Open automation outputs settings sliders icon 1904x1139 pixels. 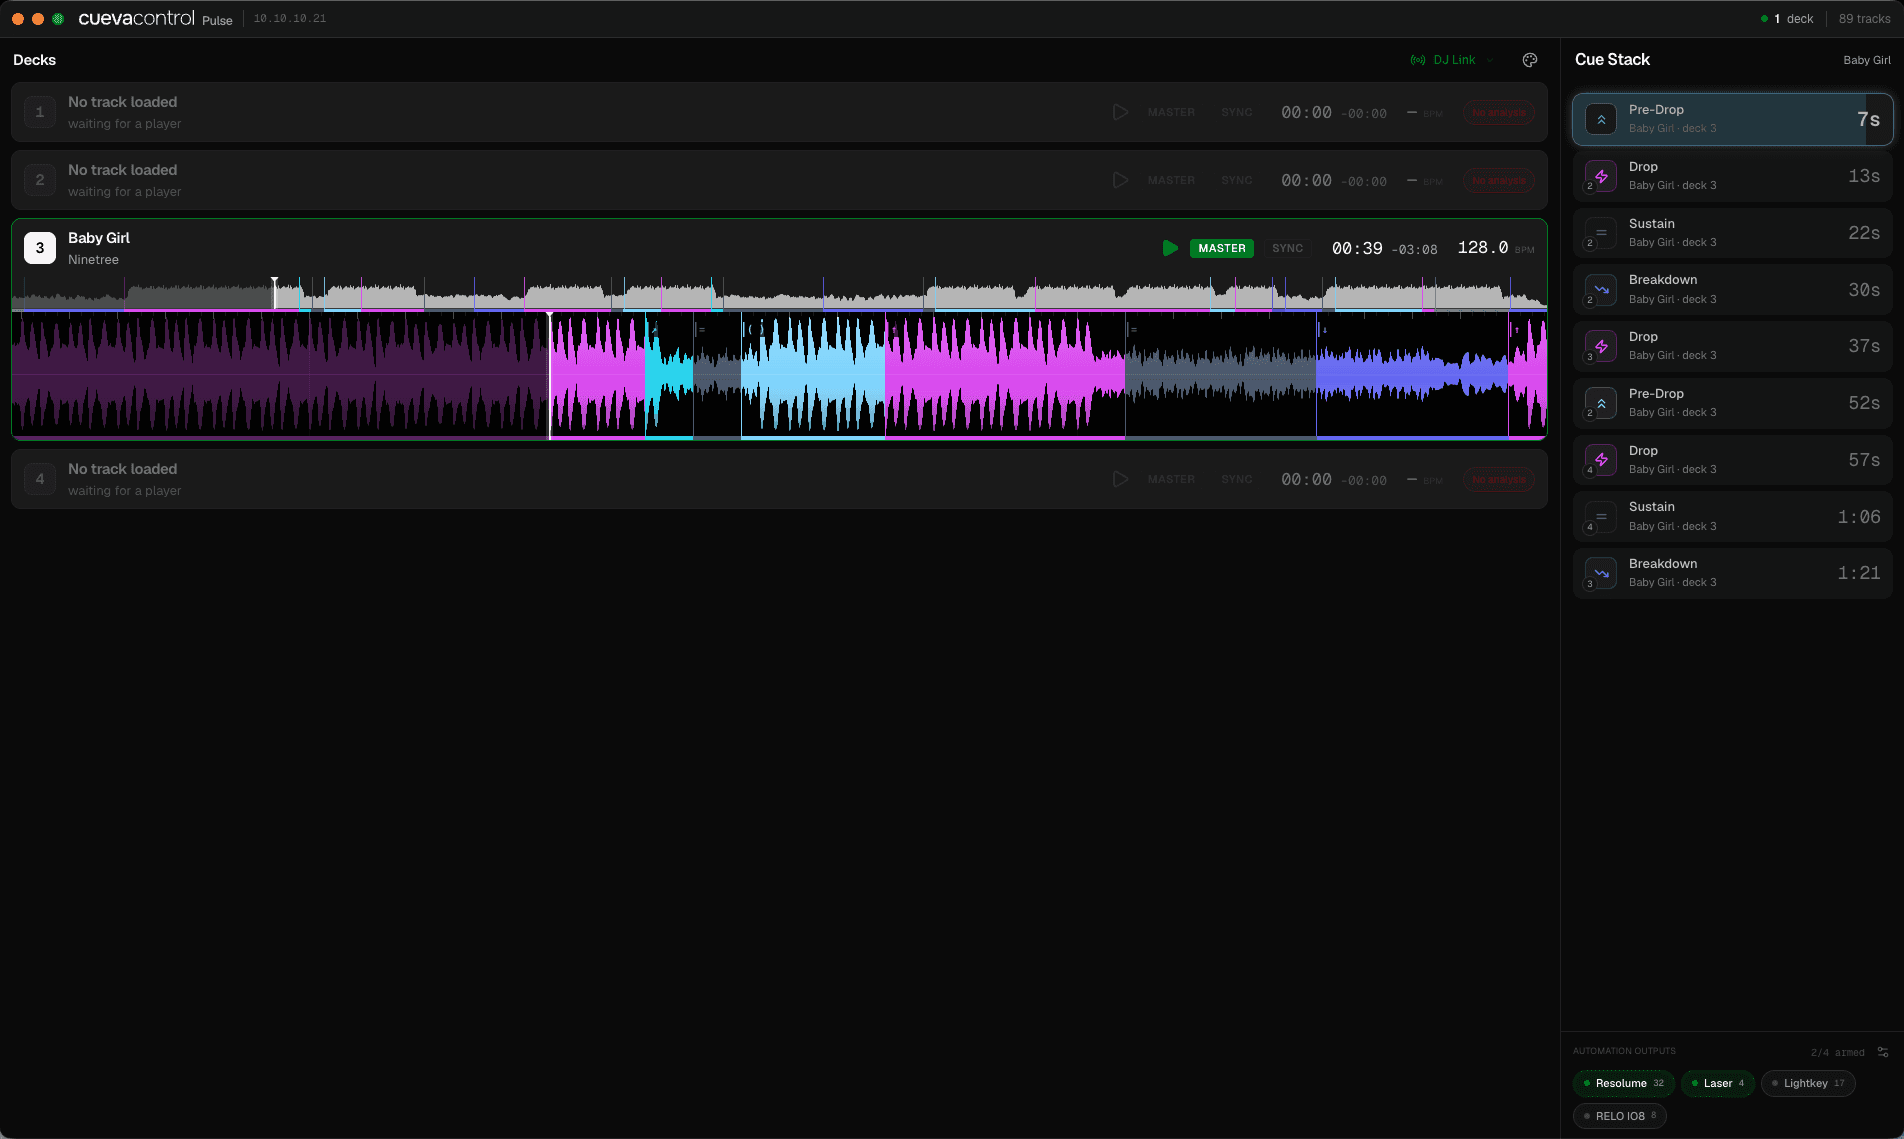[x=1883, y=1052]
